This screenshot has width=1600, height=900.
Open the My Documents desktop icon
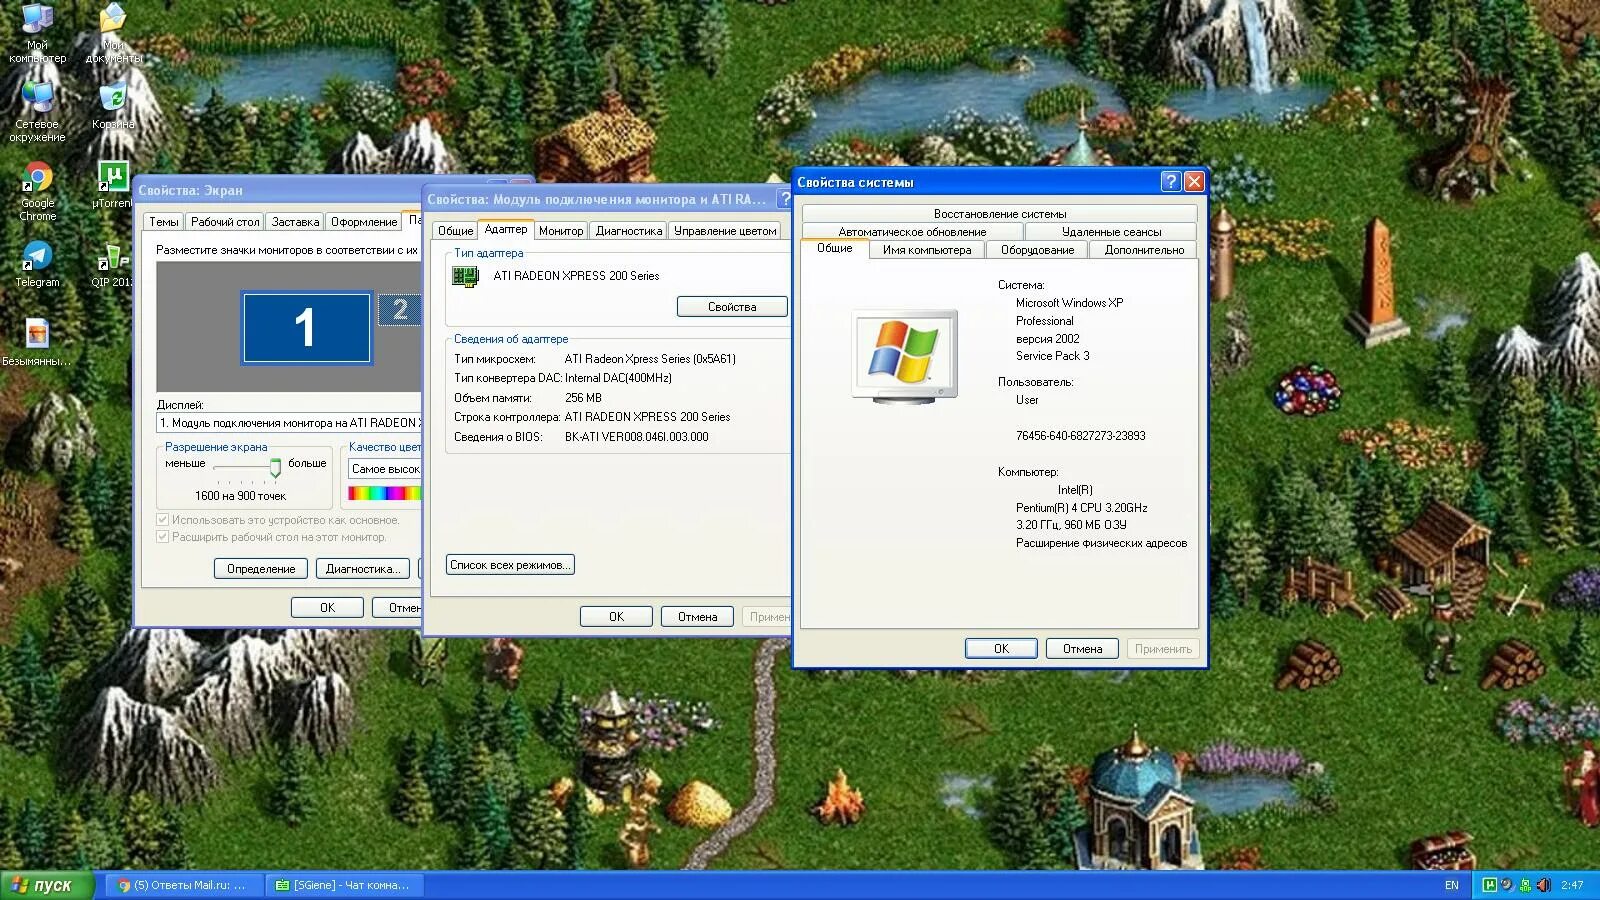coord(114,32)
